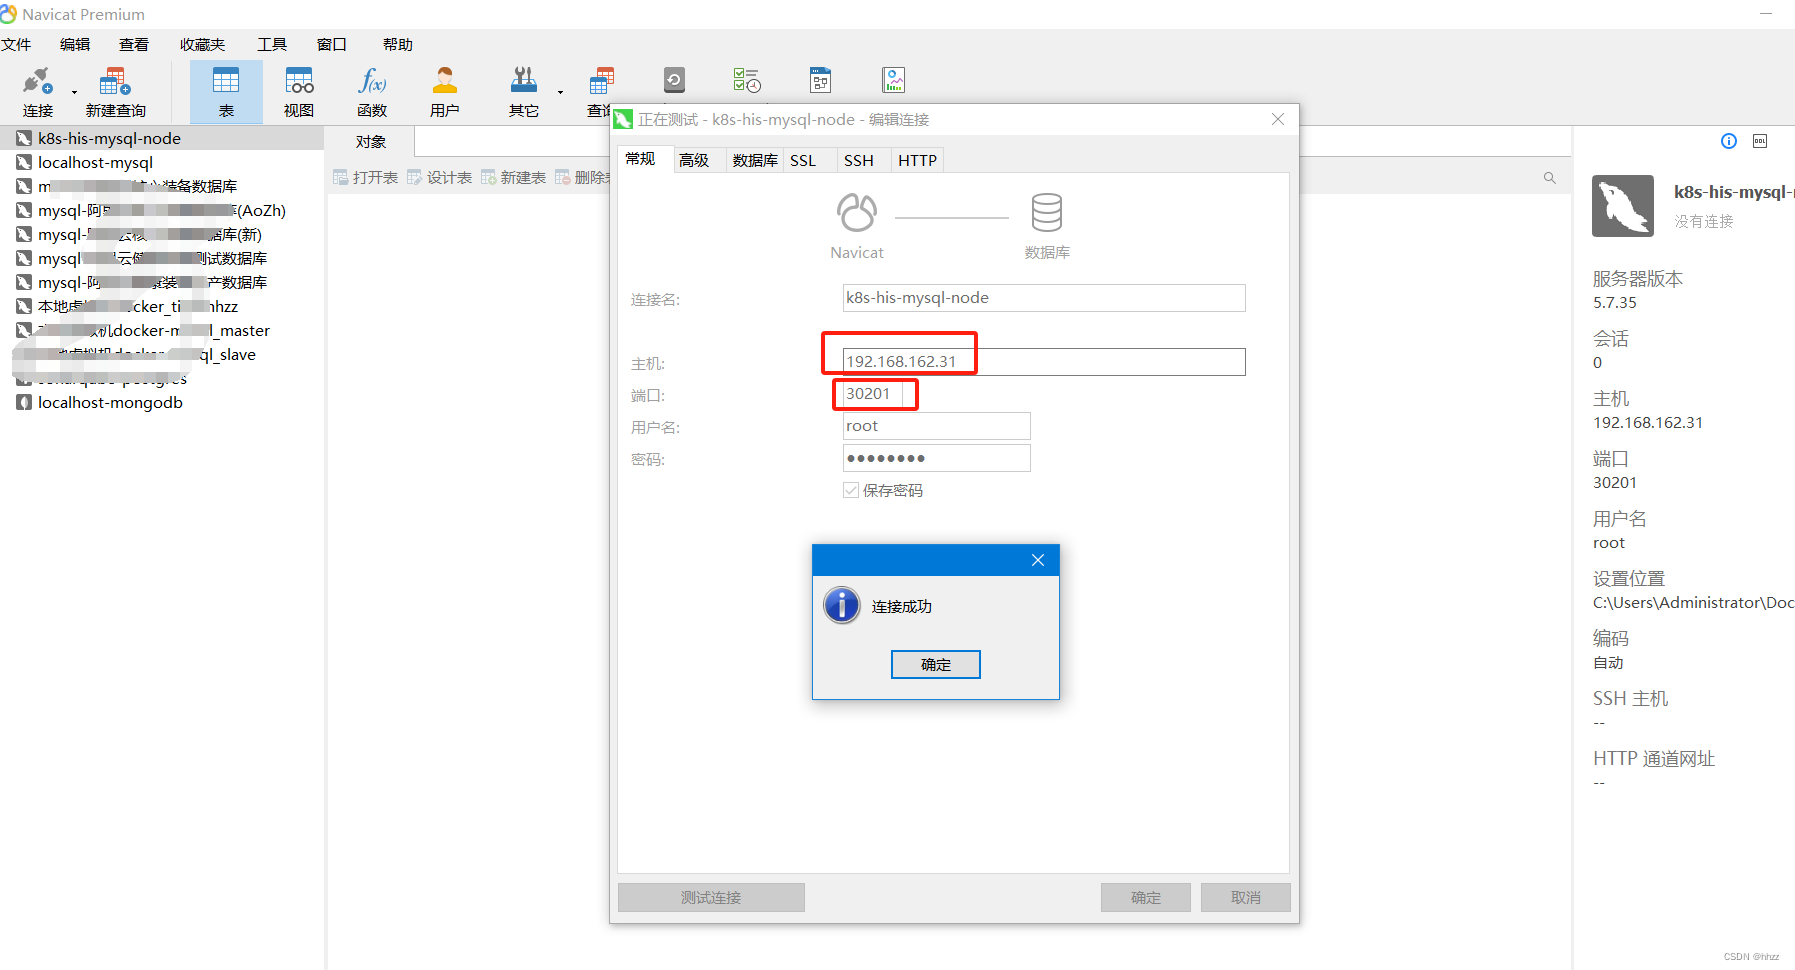Click the settings location path C:\Users\Administrator

point(1693,603)
